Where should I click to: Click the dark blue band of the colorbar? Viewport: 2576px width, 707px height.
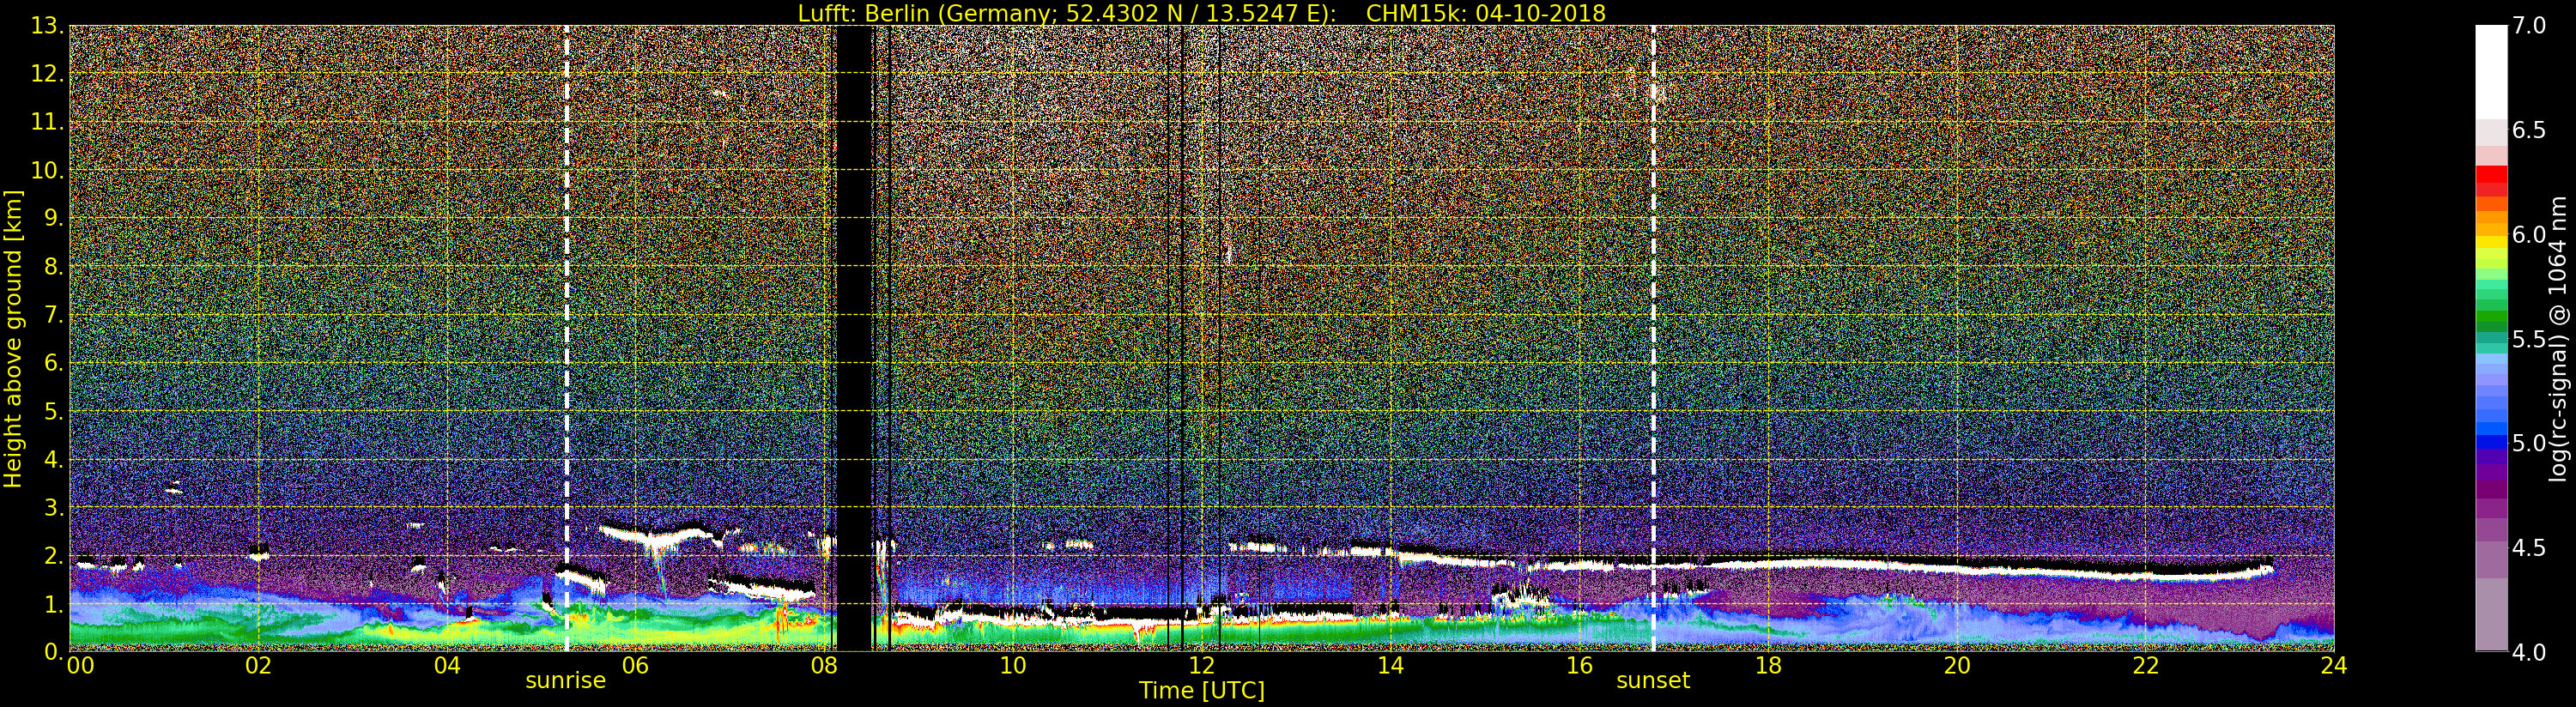[2491, 443]
